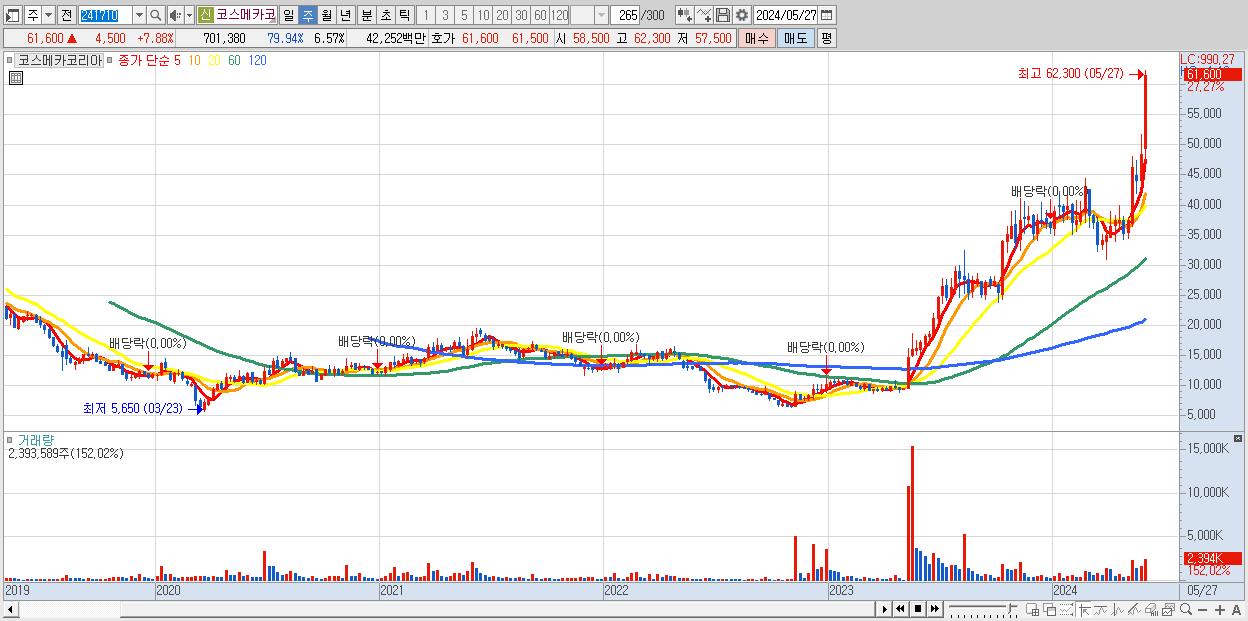1248x621 pixels.
Task: Select the 120 interval button
Action: click(x=560, y=15)
